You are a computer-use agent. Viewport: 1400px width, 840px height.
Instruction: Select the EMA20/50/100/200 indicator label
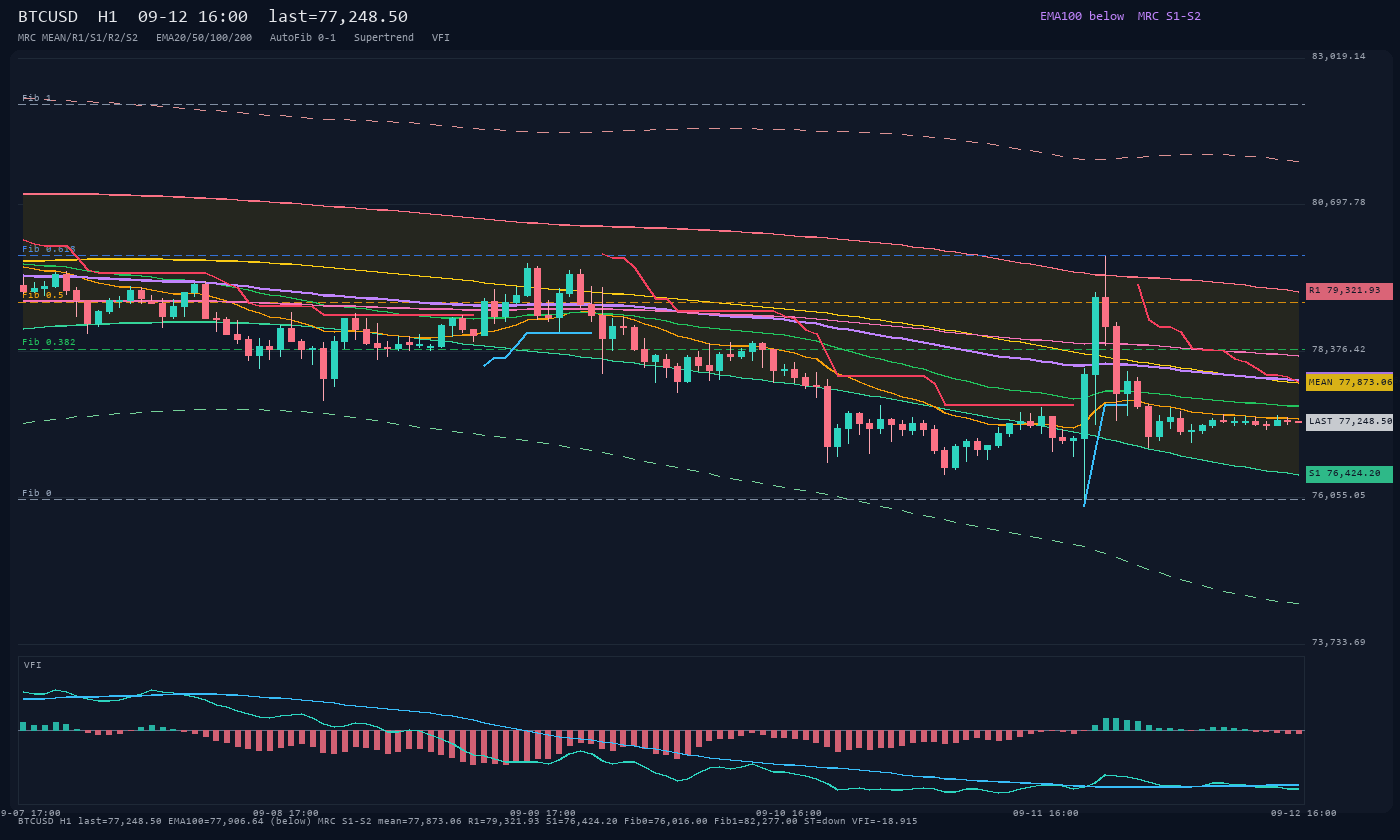204,38
